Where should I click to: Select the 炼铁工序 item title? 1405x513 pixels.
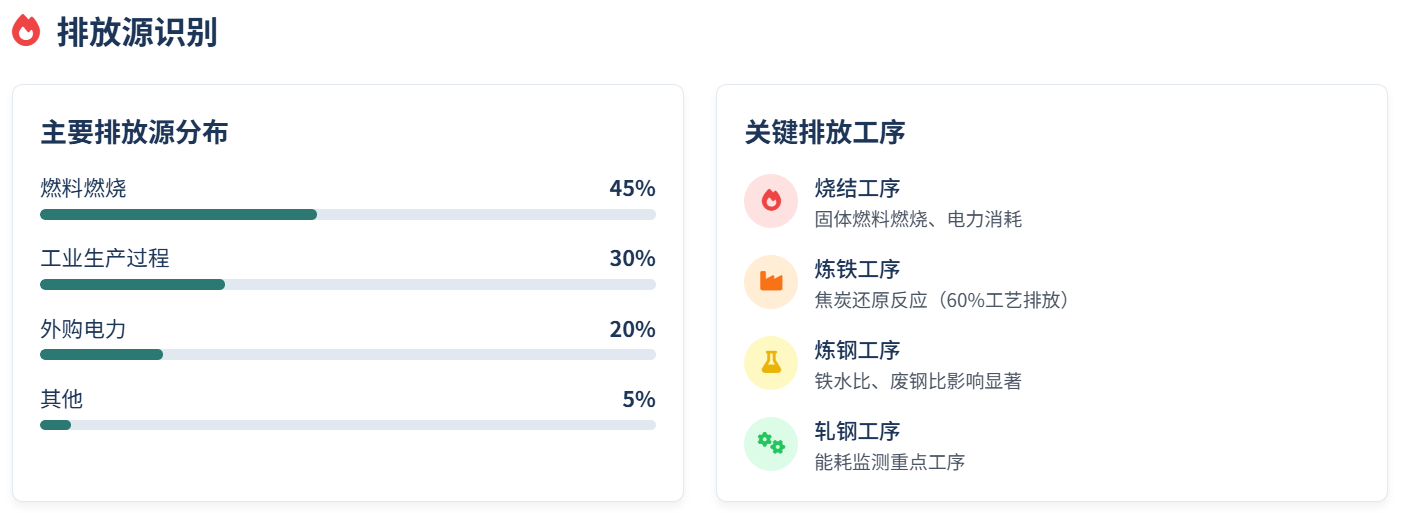point(857,269)
